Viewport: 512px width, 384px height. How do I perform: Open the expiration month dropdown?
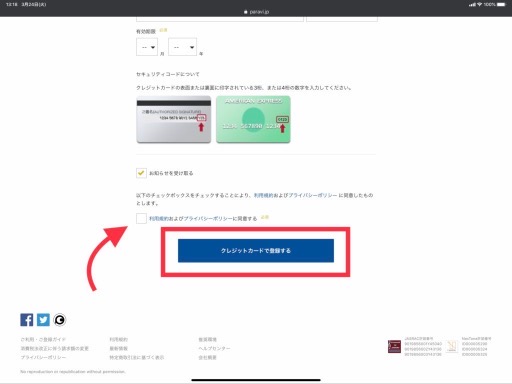tap(147, 47)
